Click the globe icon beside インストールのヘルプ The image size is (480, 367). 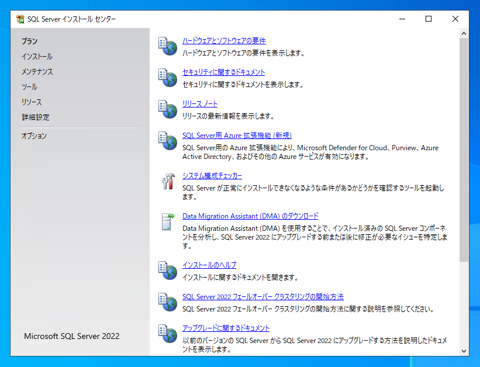tap(167, 270)
